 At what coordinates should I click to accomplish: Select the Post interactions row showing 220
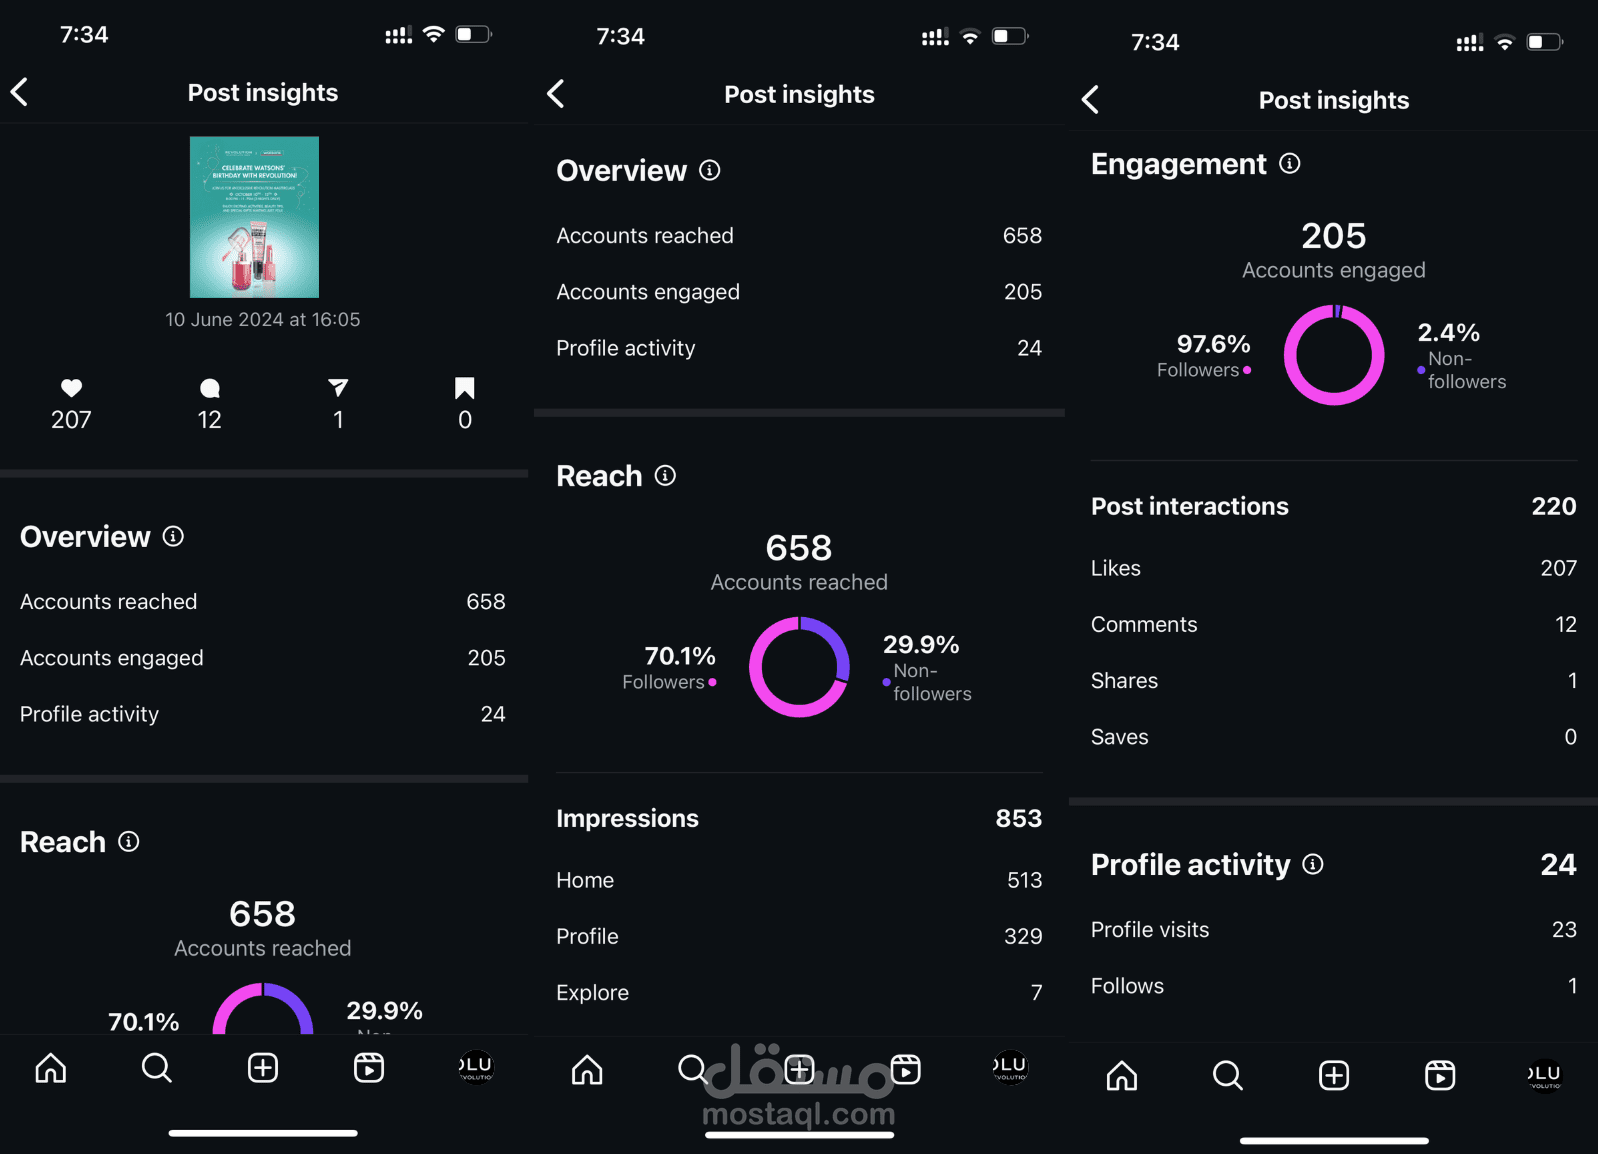coord(1333,506)
